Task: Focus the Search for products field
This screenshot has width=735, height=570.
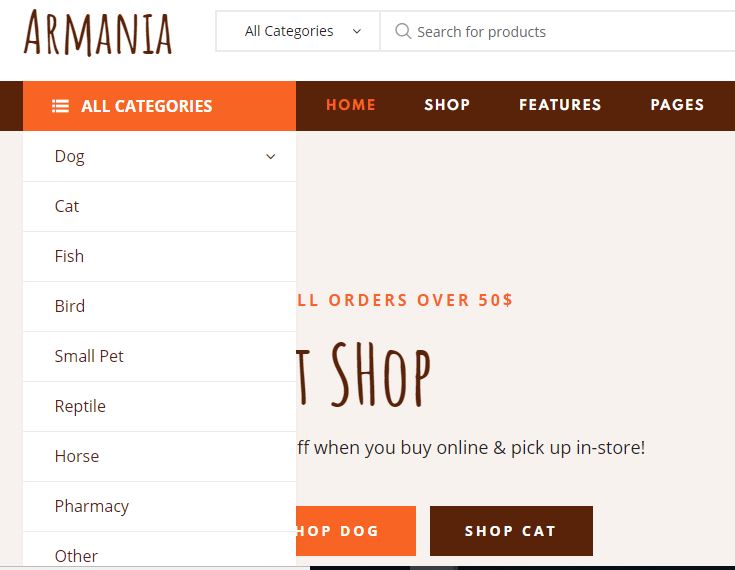Action: click(x=558, y=31)
